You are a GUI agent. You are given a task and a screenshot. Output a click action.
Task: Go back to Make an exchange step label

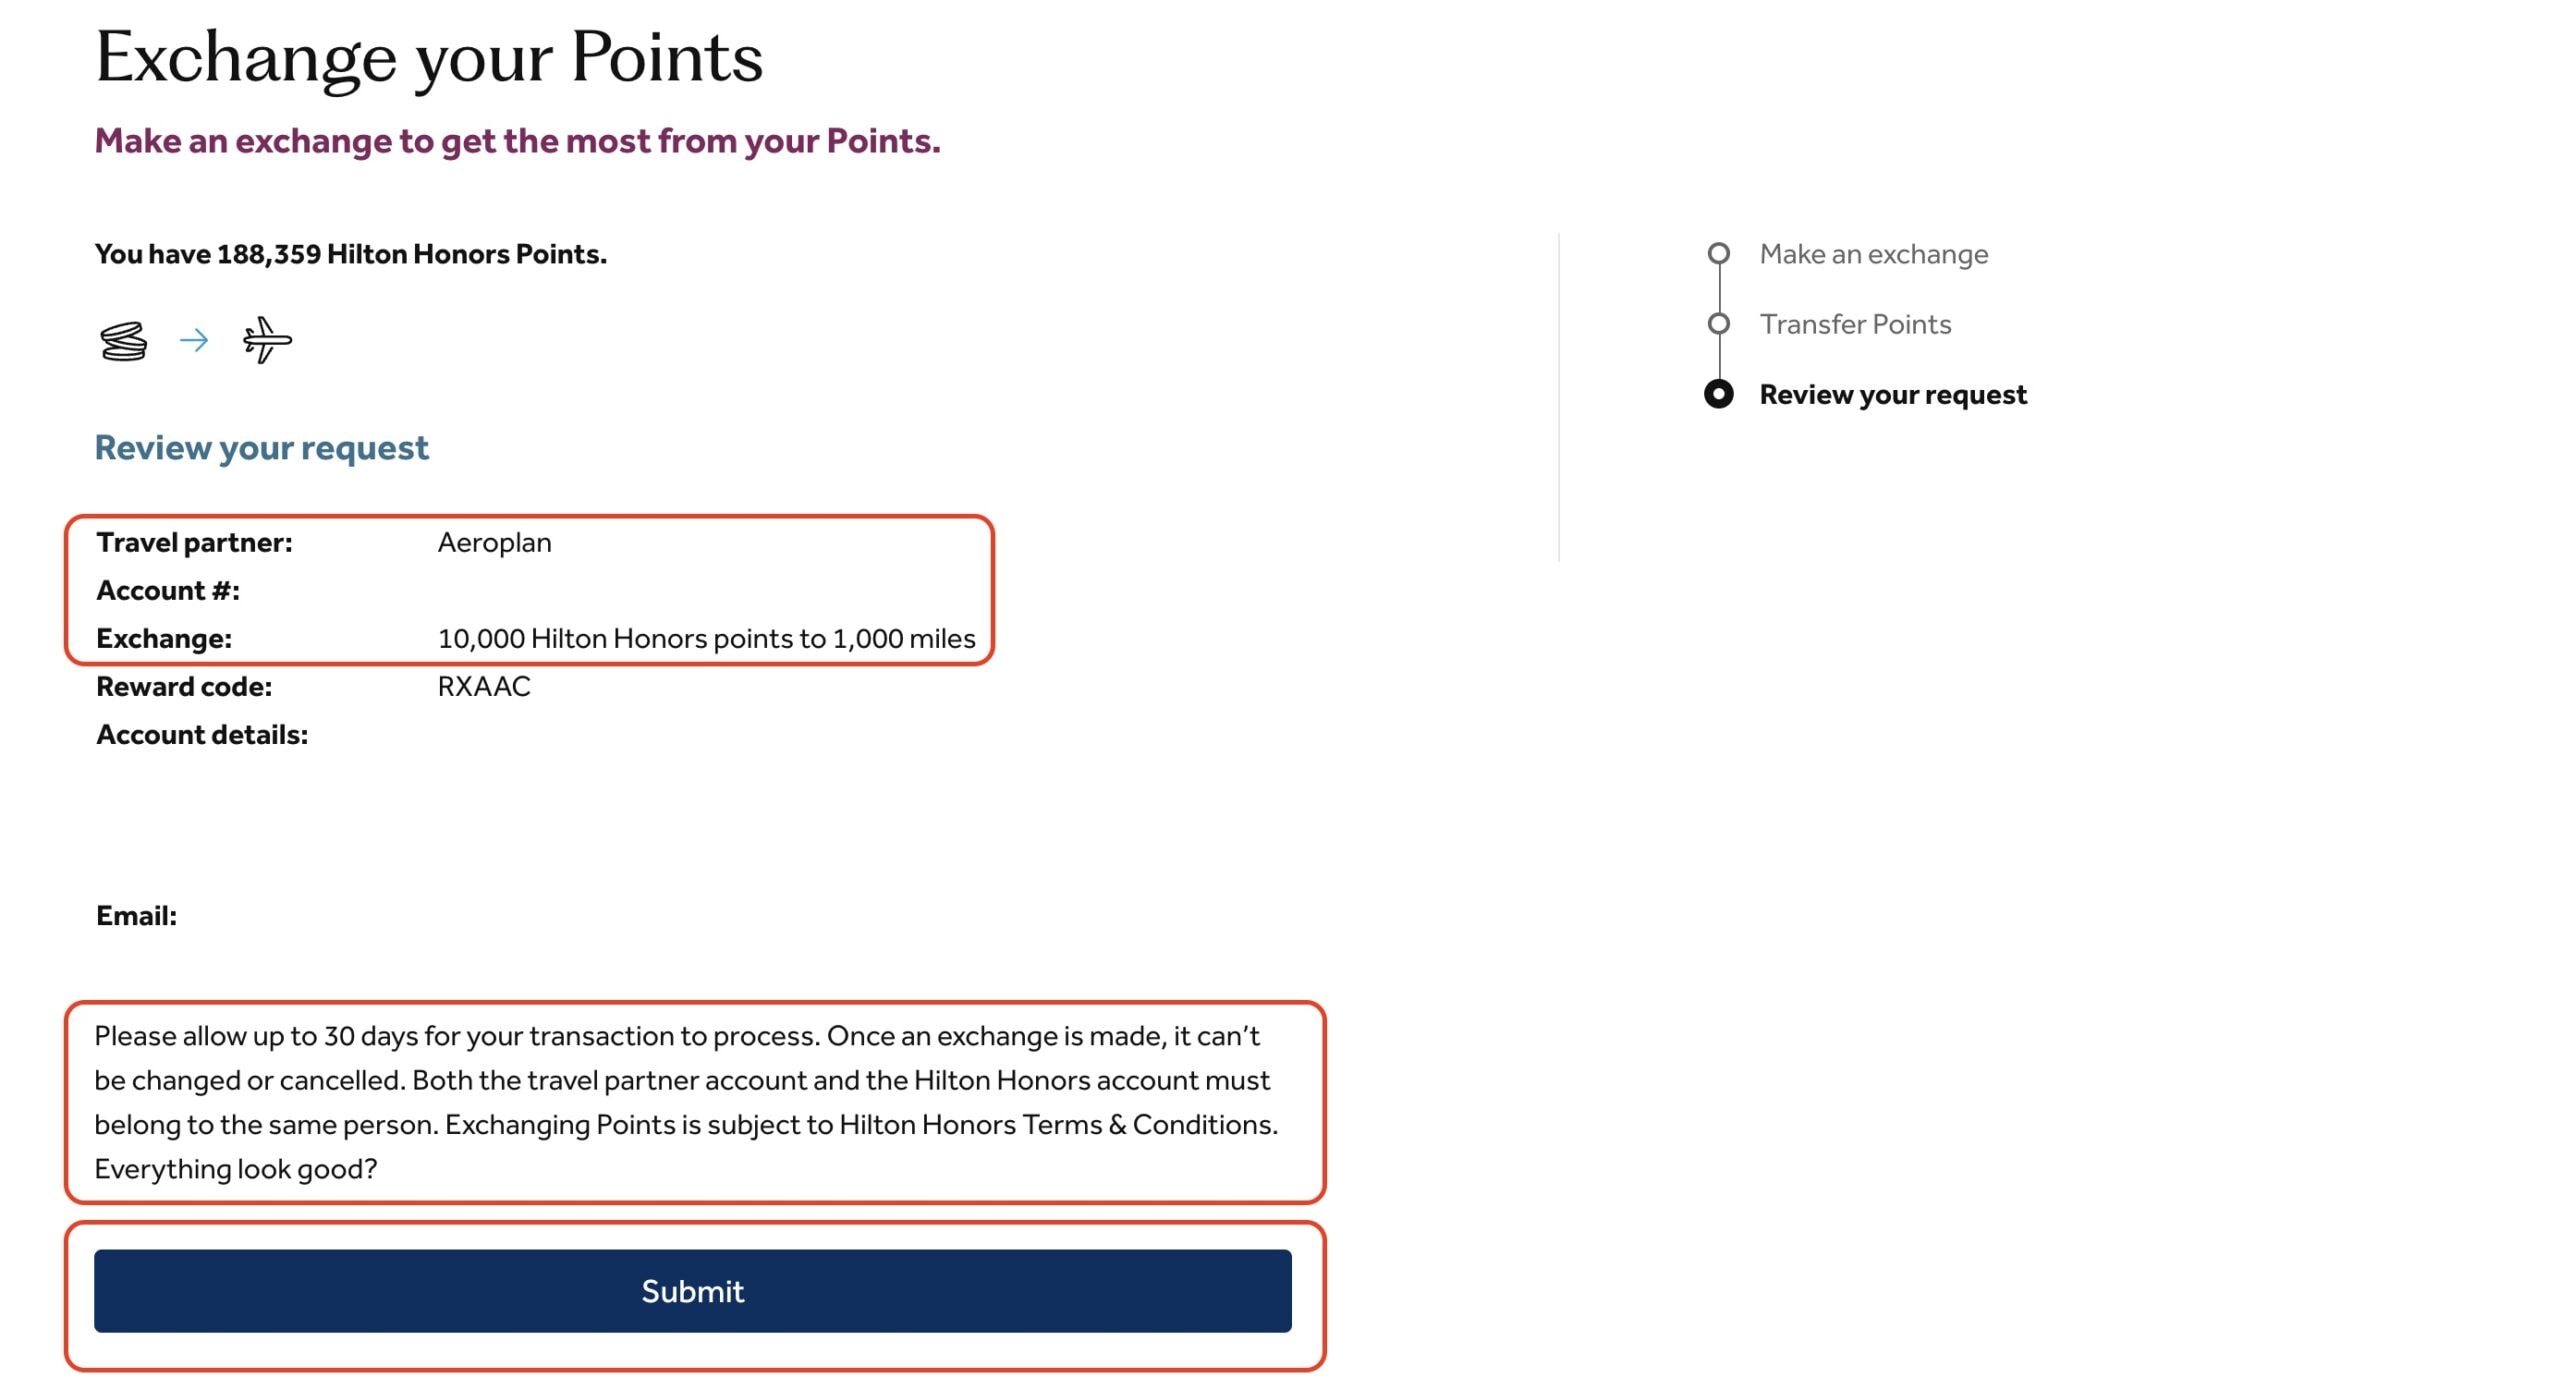[x=1873, y=254]
